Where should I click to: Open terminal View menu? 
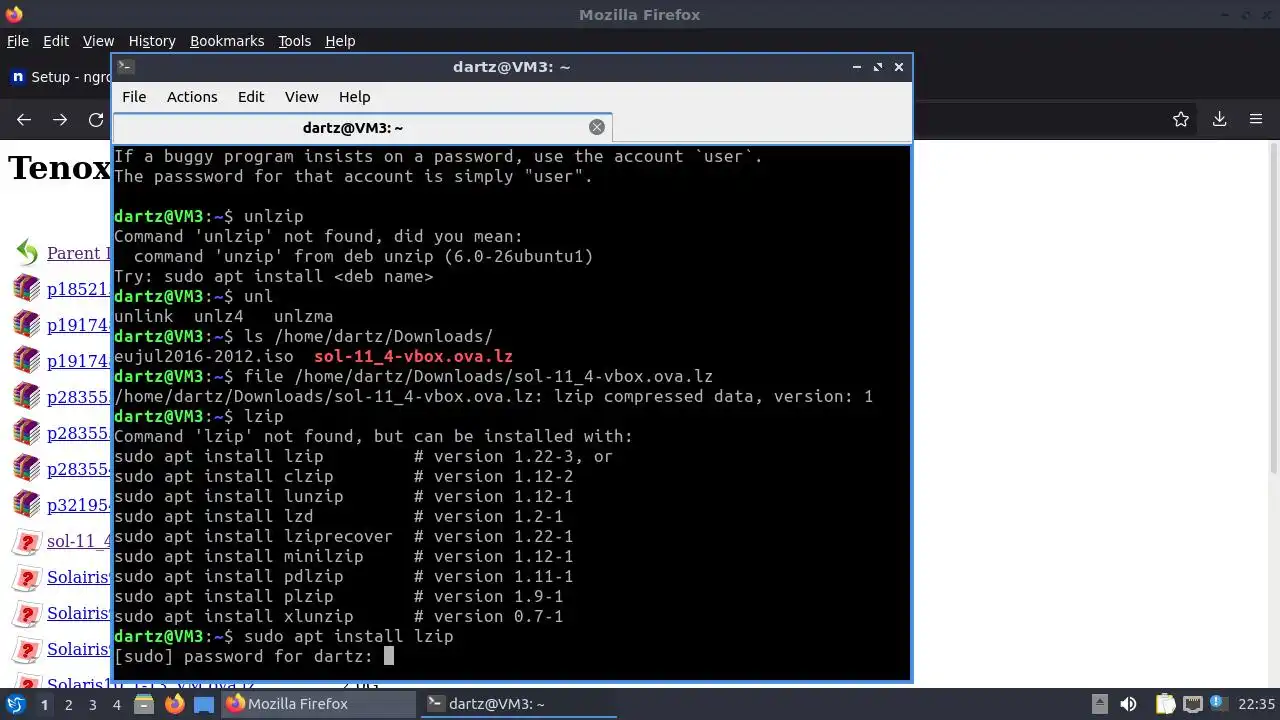(301, 97)
